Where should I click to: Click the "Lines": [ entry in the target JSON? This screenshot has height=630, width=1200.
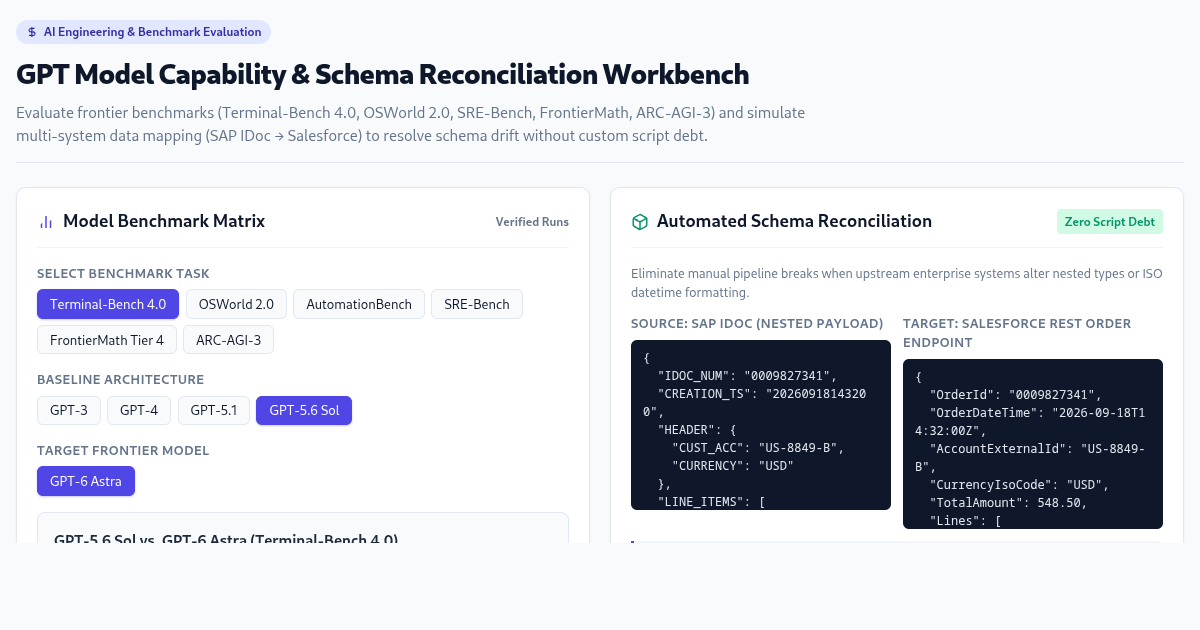point(966,520)
